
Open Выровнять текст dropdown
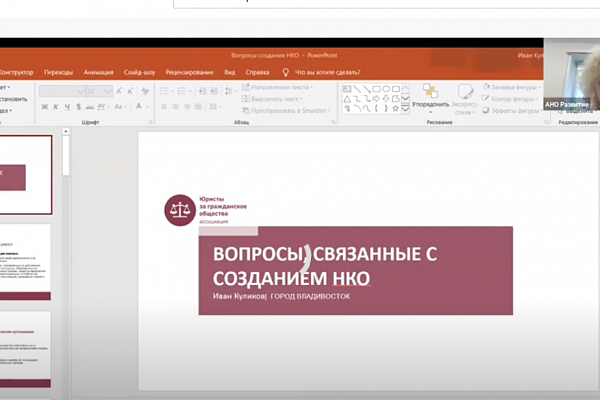272,99
